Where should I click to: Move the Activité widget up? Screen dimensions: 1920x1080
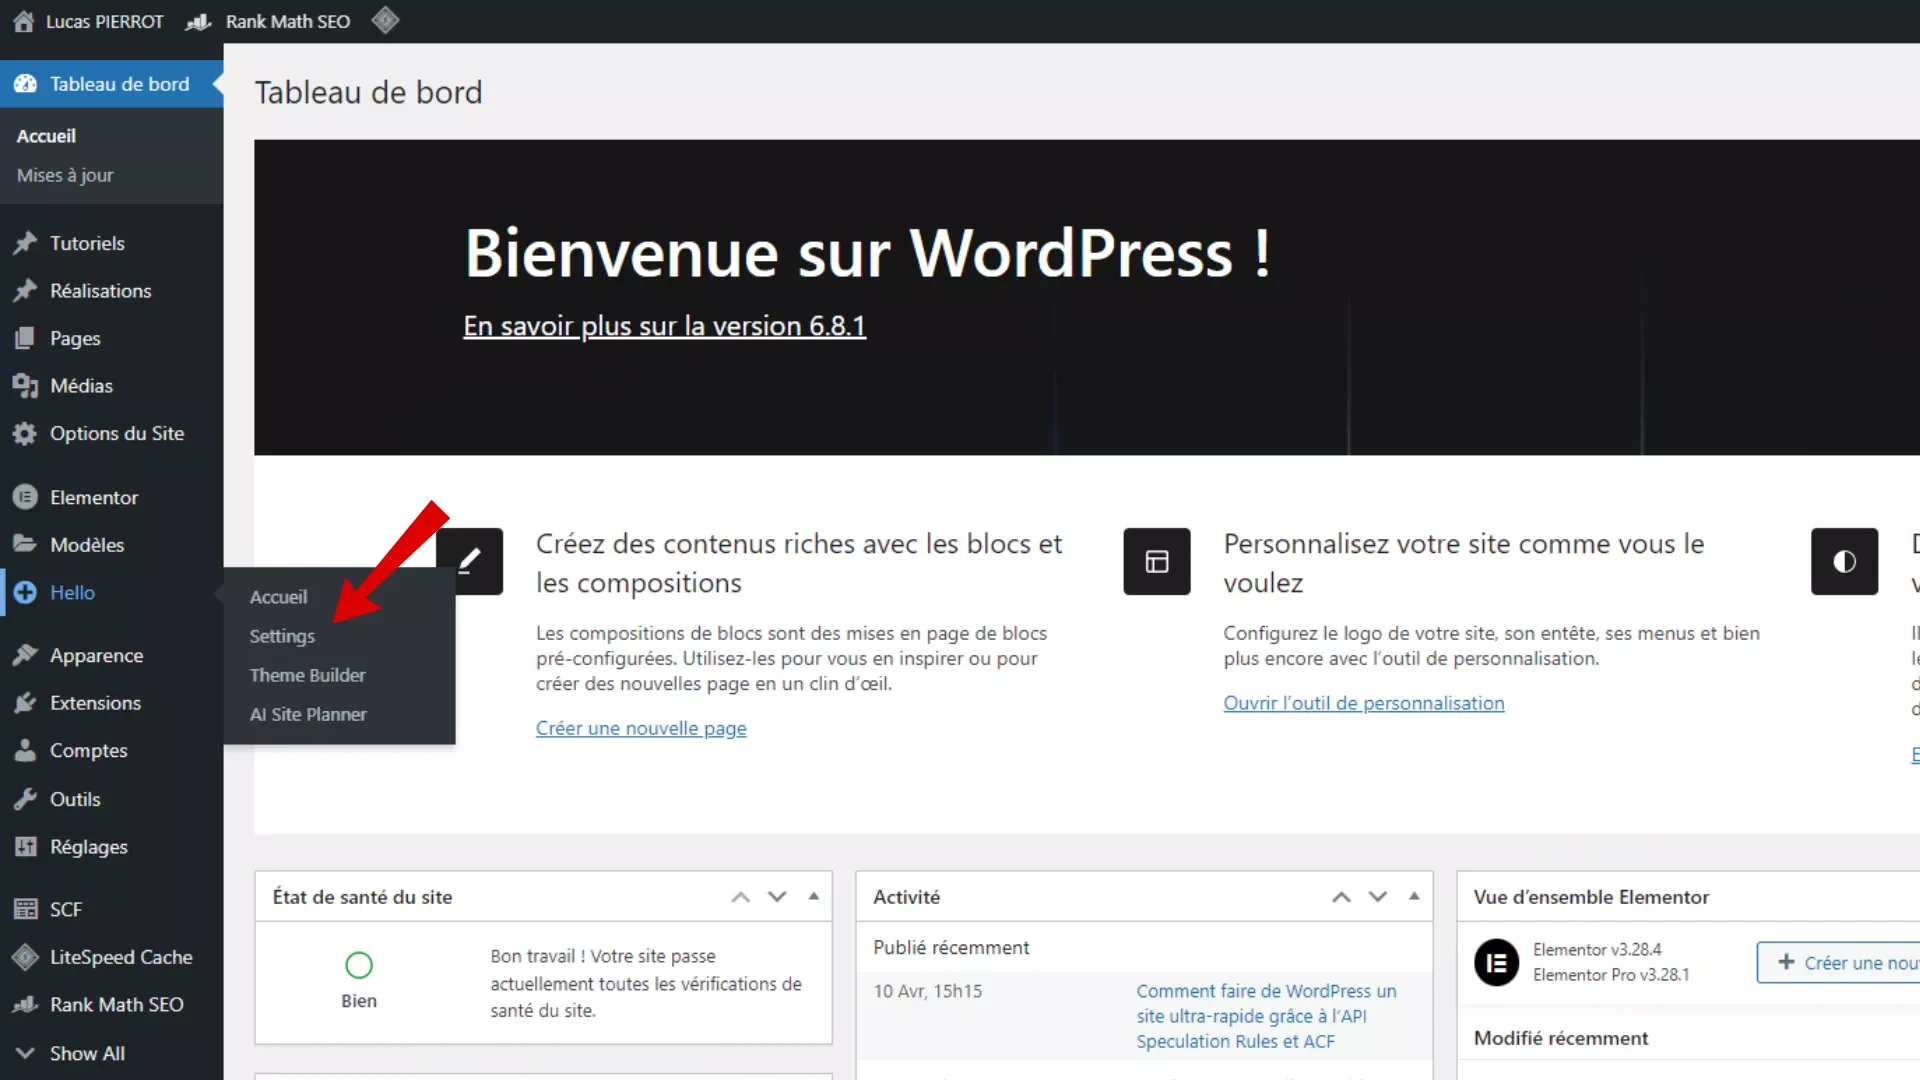1341,897
